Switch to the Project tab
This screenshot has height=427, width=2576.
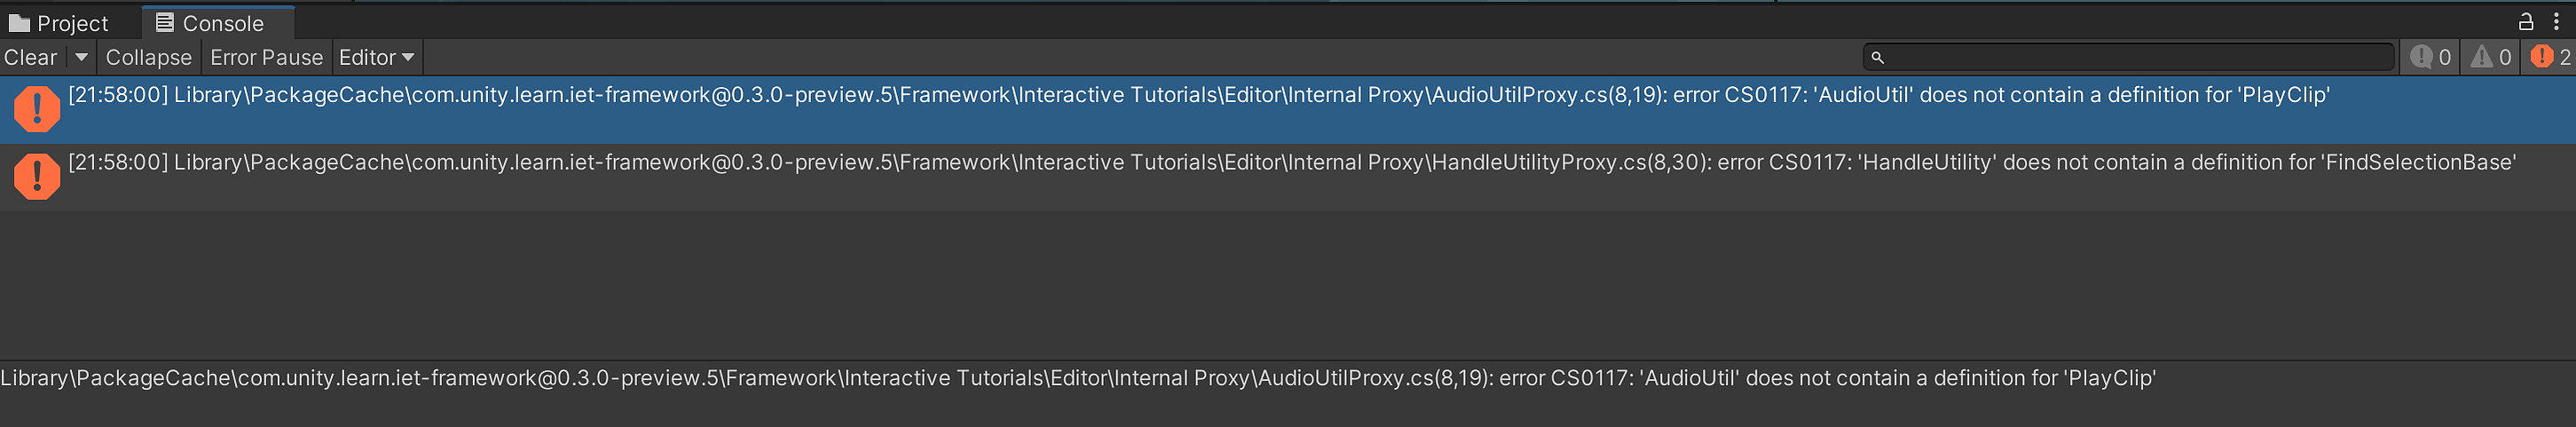tap(59, 23)
